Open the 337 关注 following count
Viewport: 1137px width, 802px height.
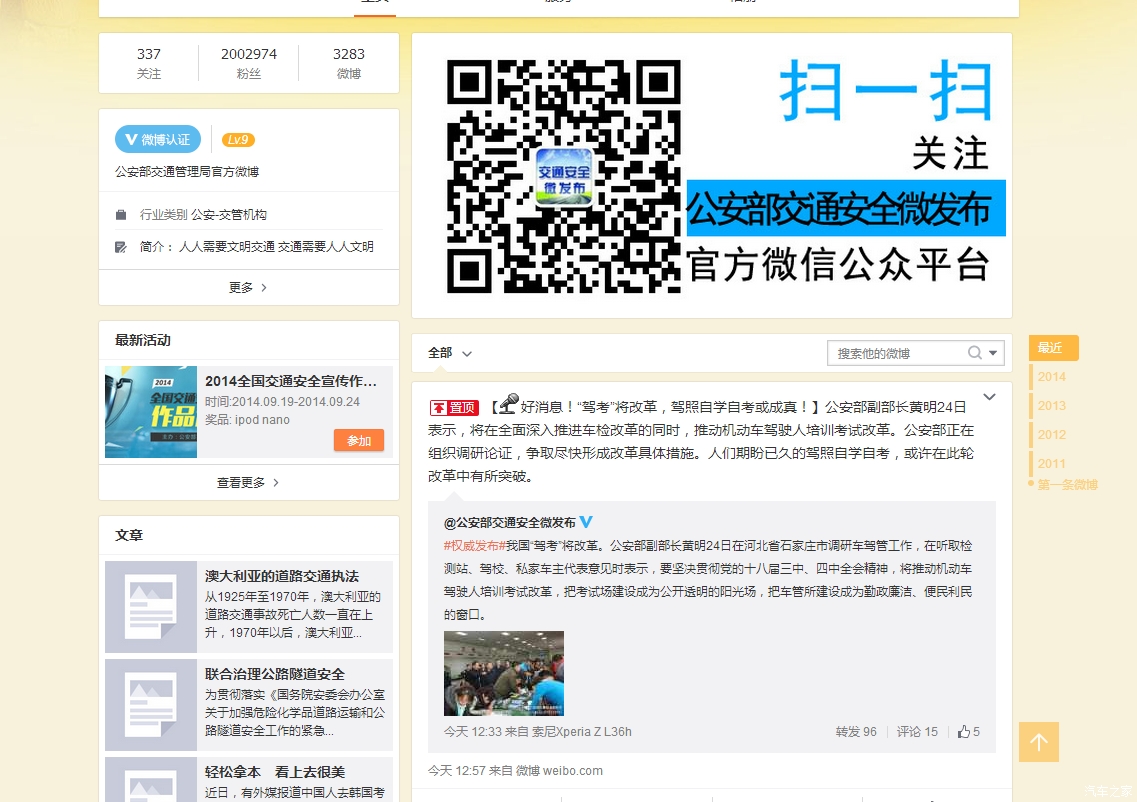click(149, 63)
